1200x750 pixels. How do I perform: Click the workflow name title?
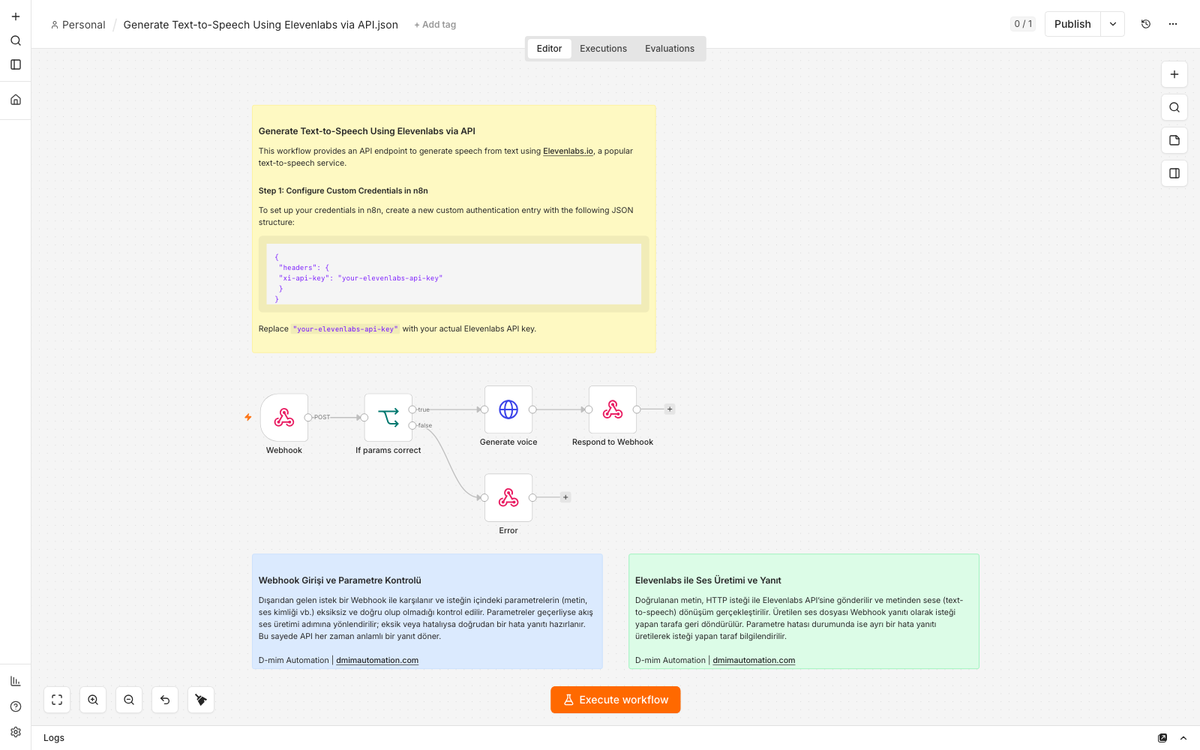point(261,24)
